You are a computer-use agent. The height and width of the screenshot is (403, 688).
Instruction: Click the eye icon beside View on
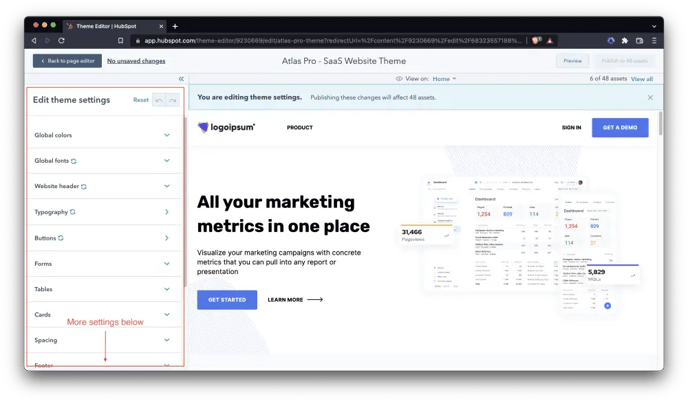point(399,79)
